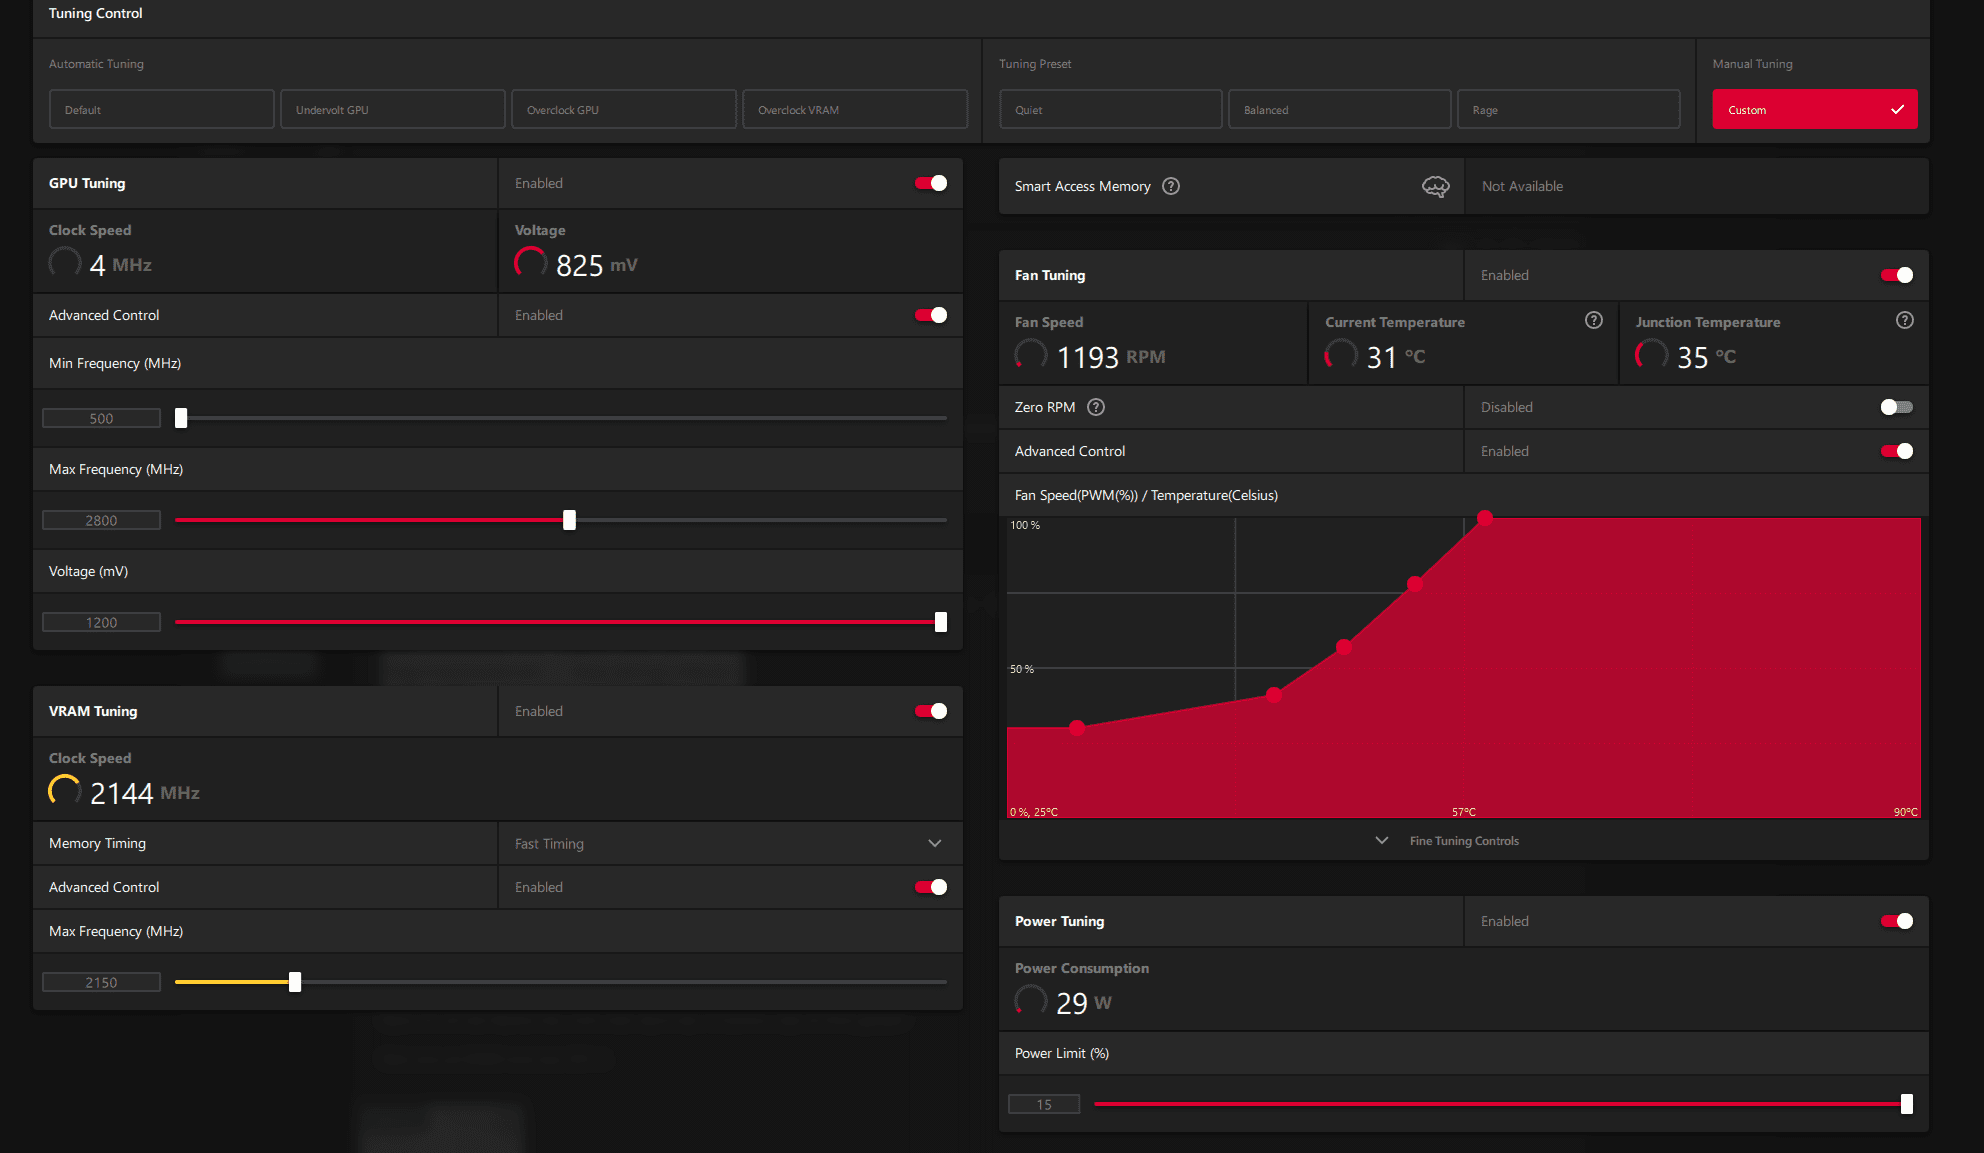Select Default automatic tuning

pyautogui.click(x=162, y=109)
